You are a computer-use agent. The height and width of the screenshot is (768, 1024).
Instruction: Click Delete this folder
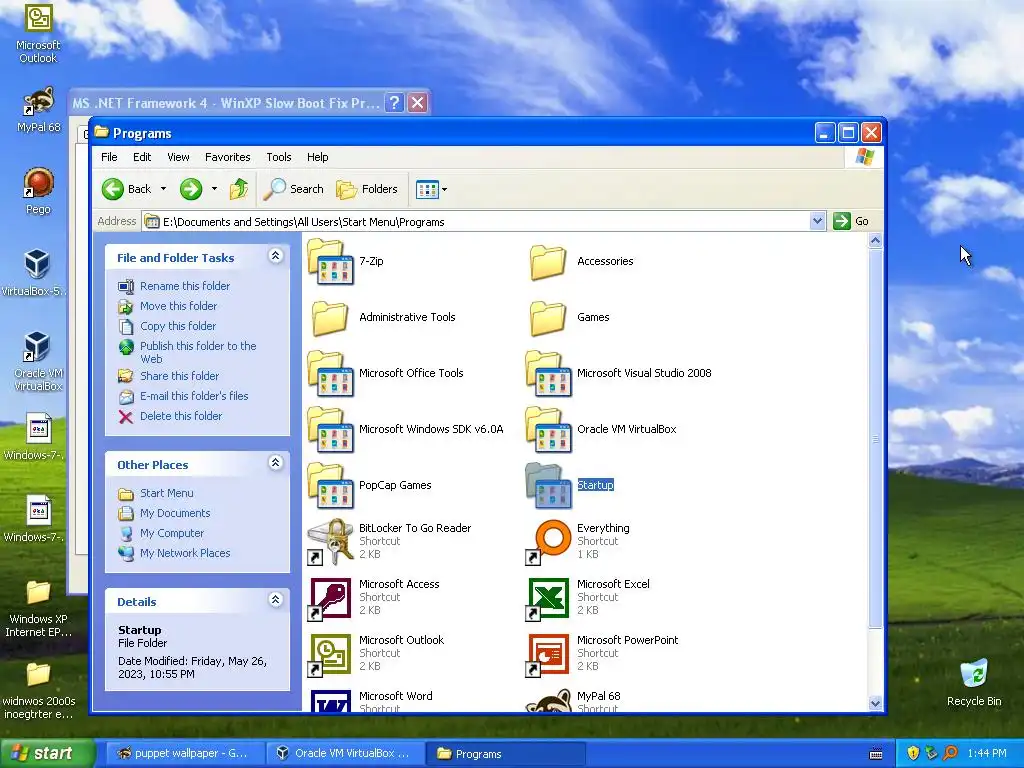point(181,416)
